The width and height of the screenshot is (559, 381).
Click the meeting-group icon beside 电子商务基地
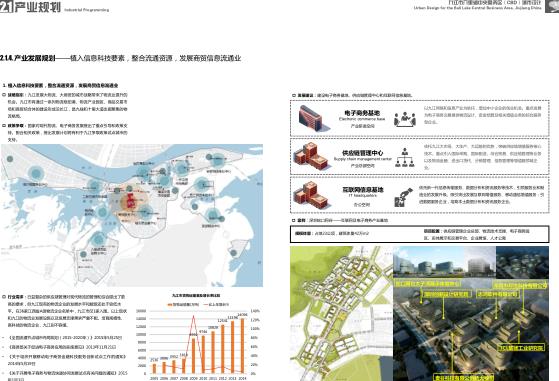coord(405,119)
